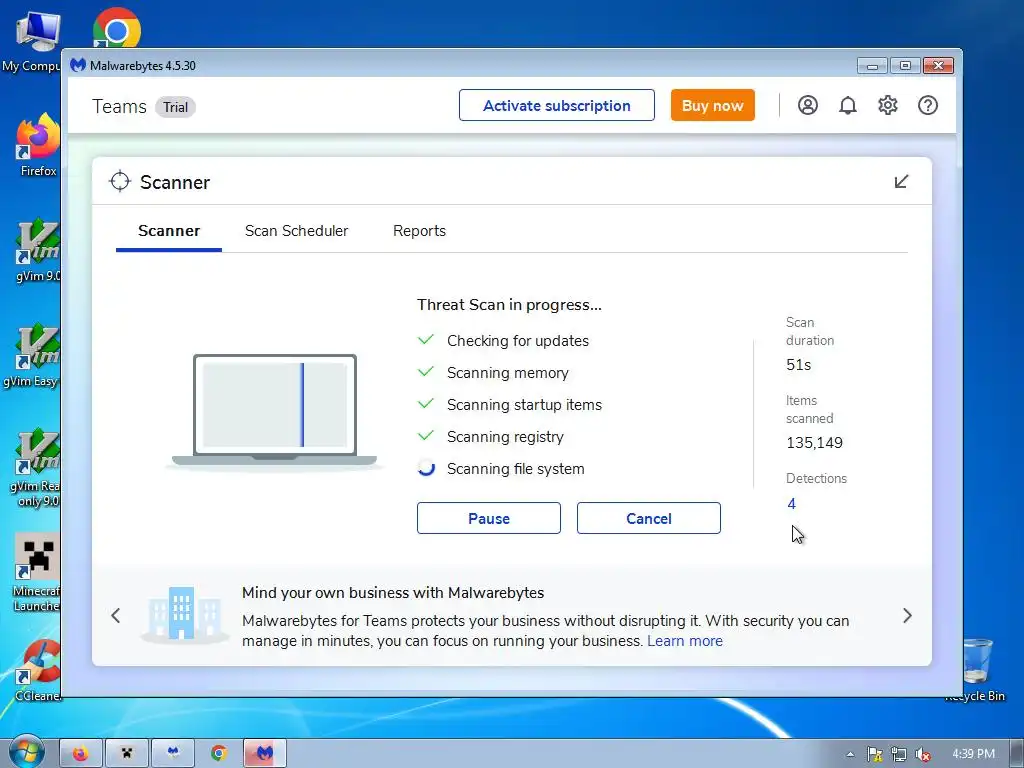Click the Malwarebytes logo in title bar
The image size is (1024, 768).
[x=78, y=65]
